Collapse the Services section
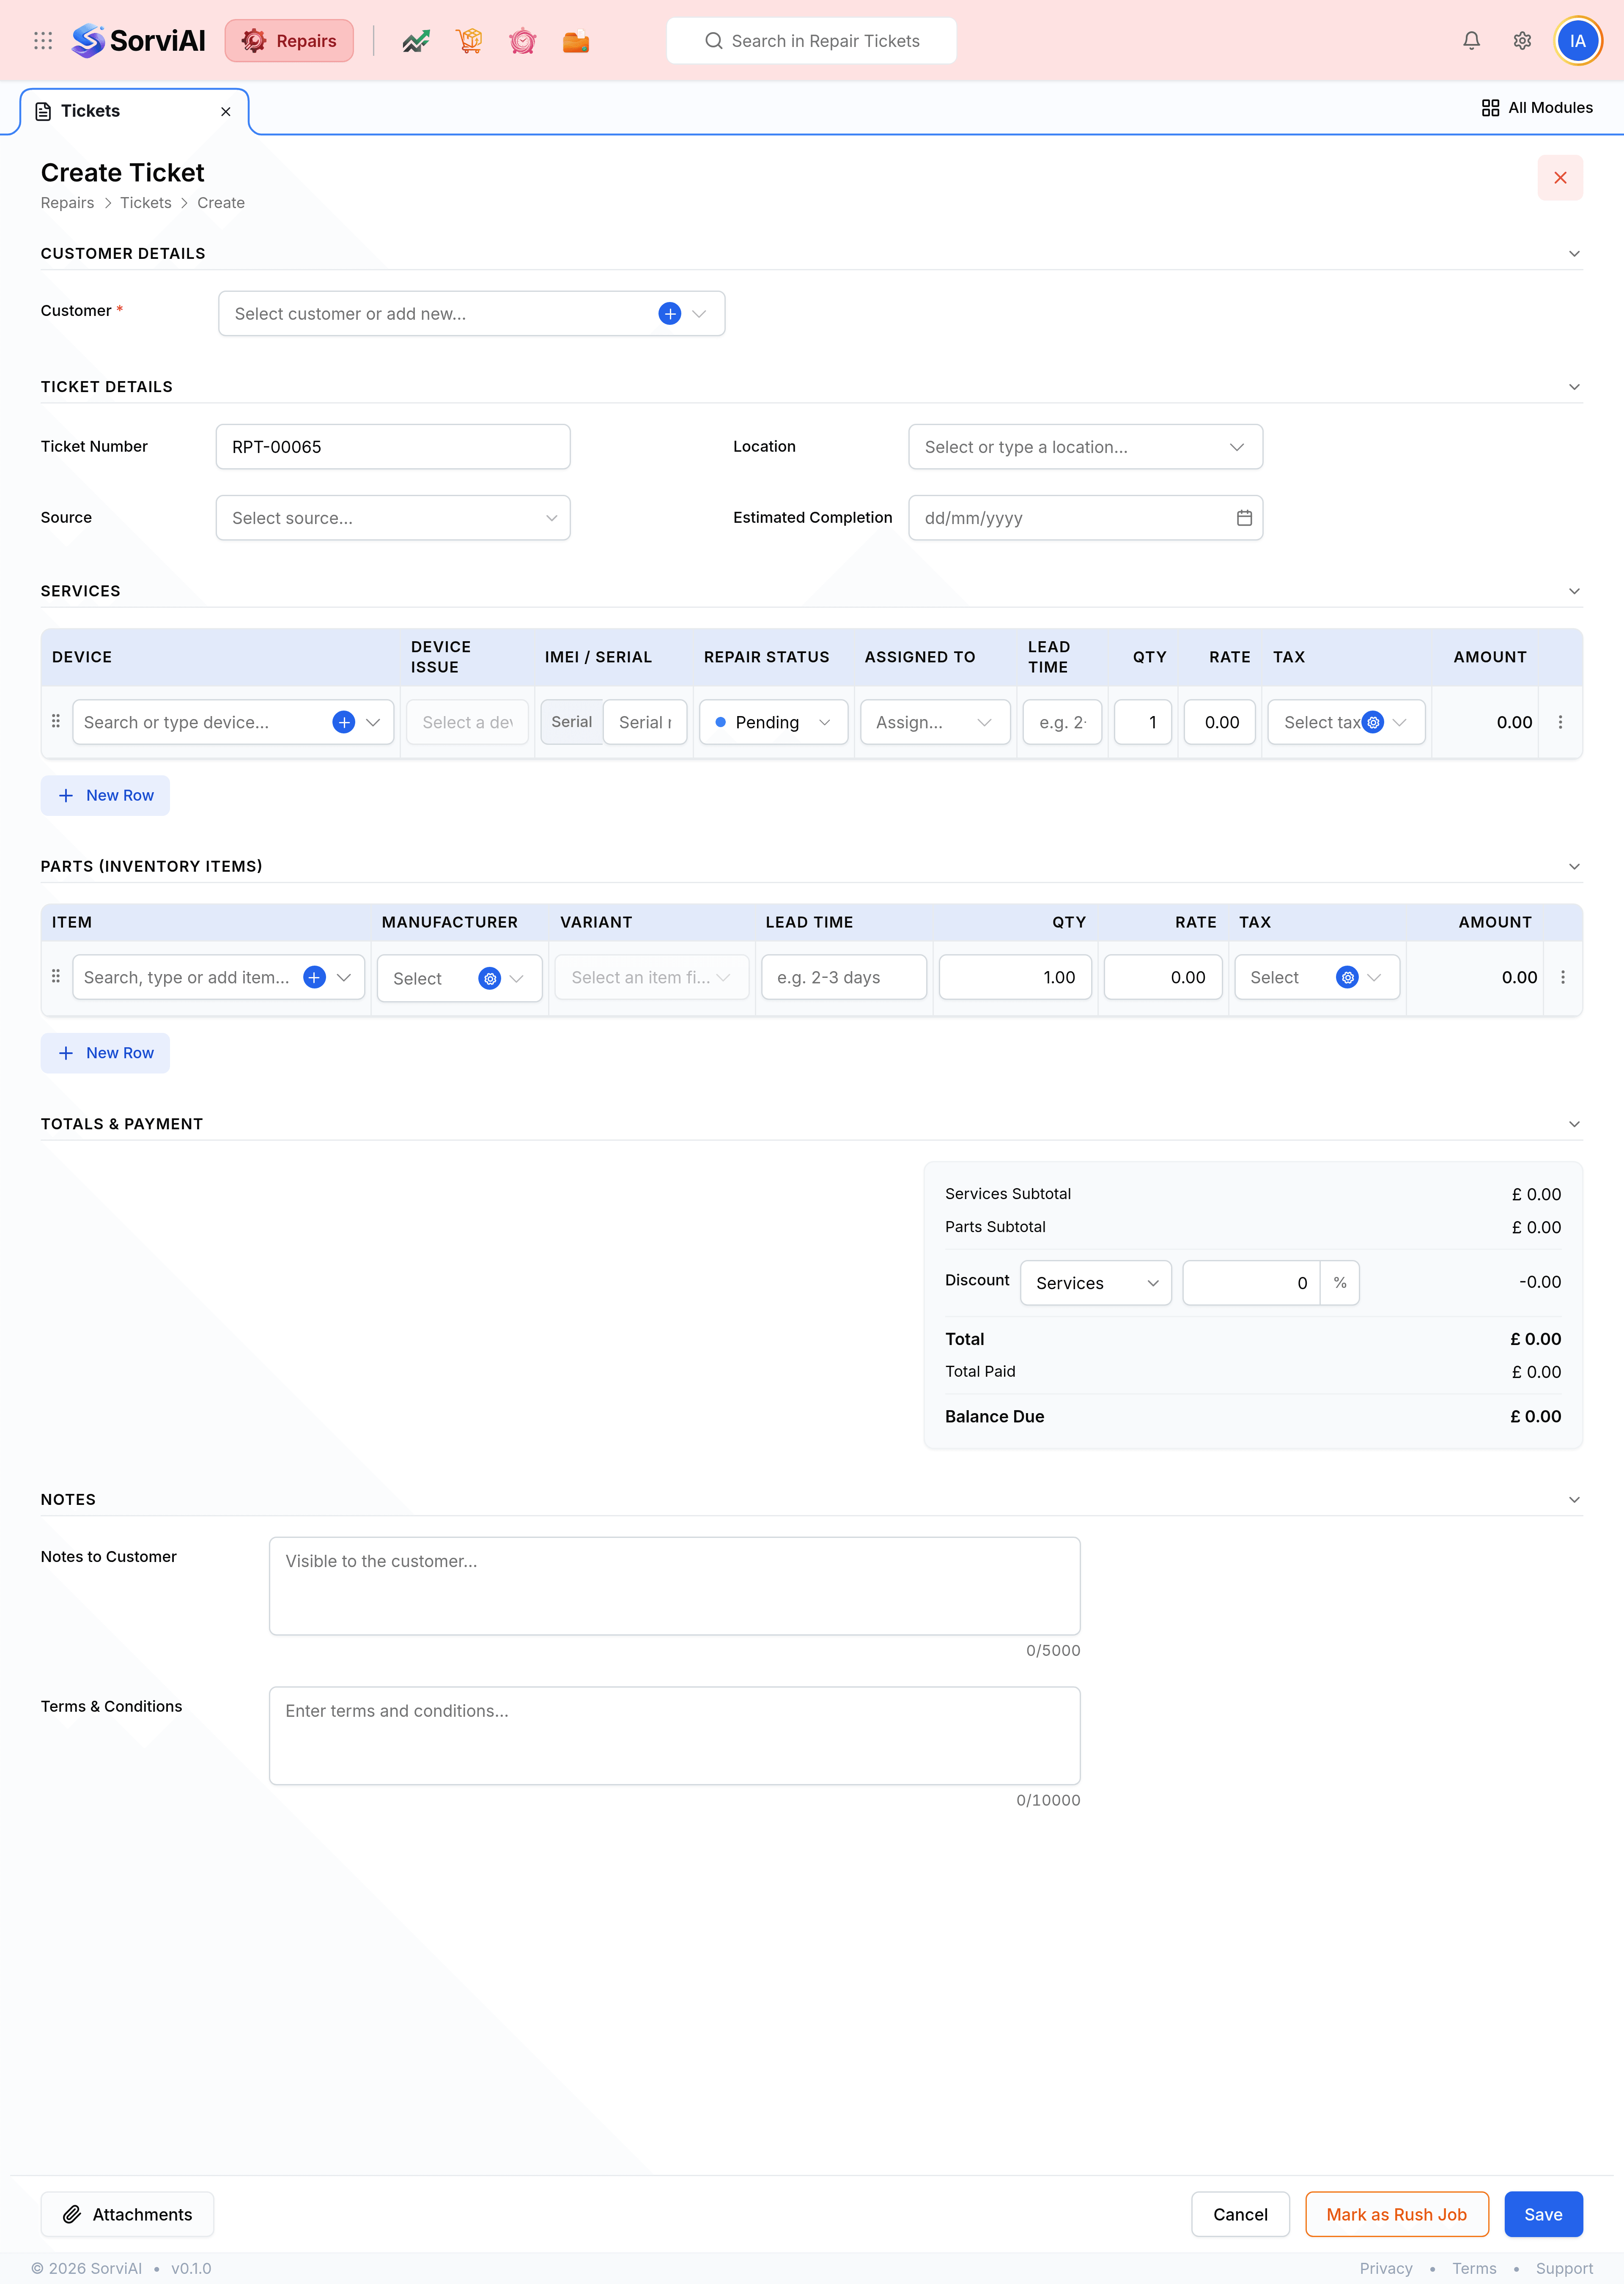1624x2284 pixels. 1574,591
